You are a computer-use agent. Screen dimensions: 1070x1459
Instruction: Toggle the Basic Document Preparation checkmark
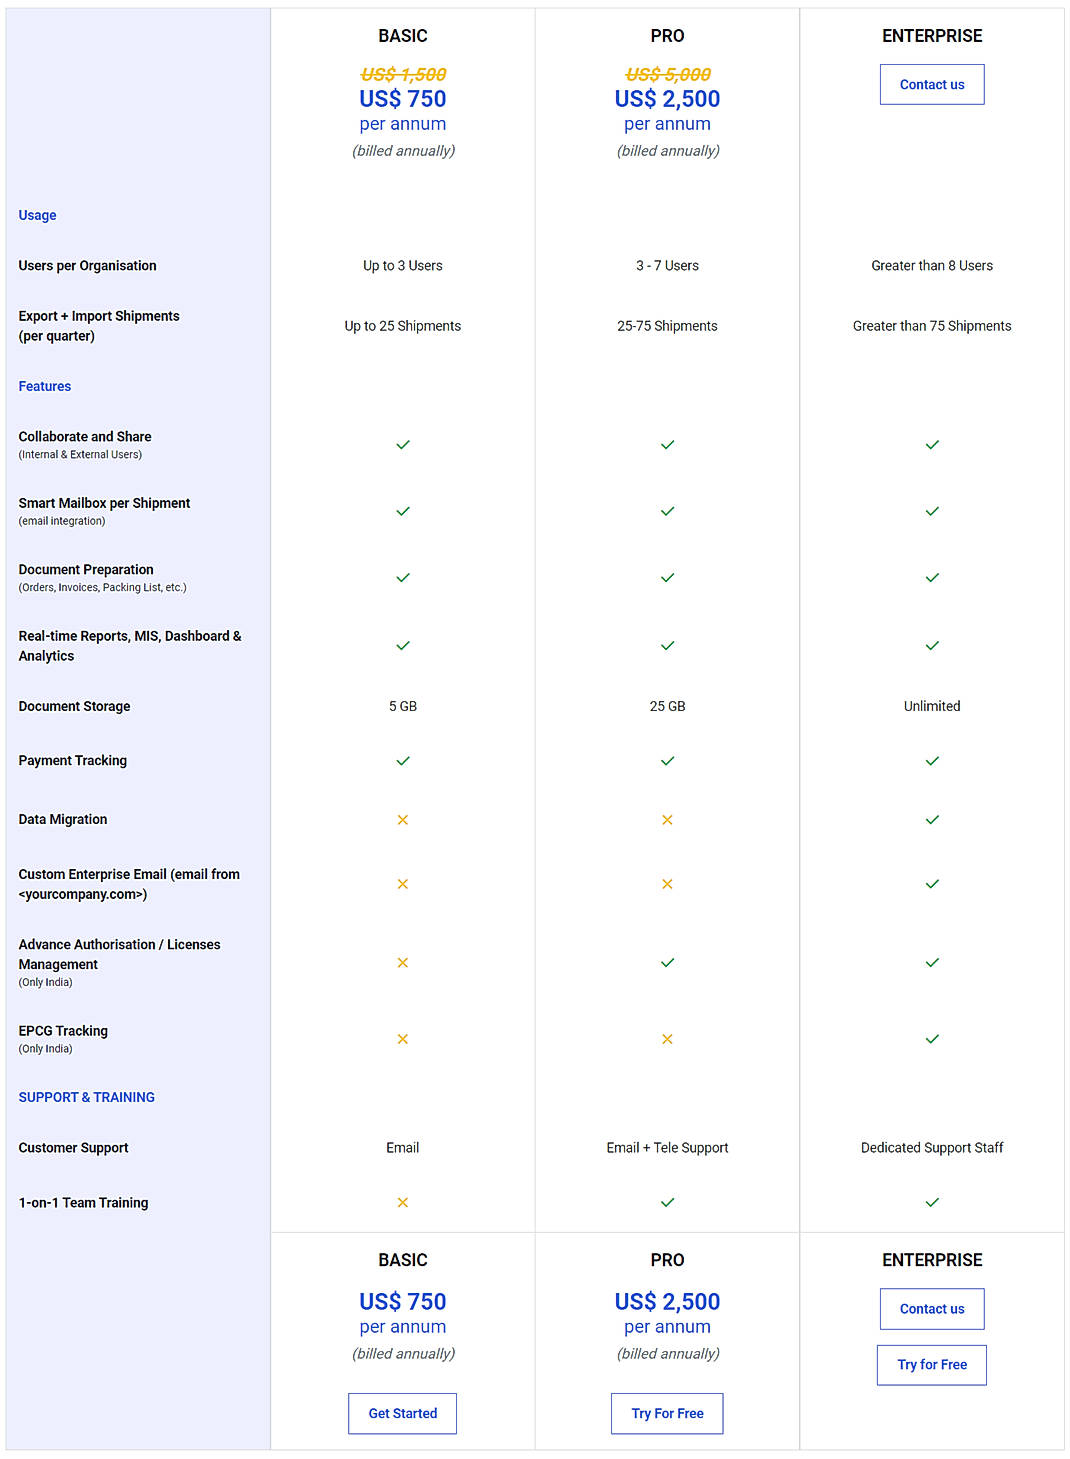click(x=402, y=577)
